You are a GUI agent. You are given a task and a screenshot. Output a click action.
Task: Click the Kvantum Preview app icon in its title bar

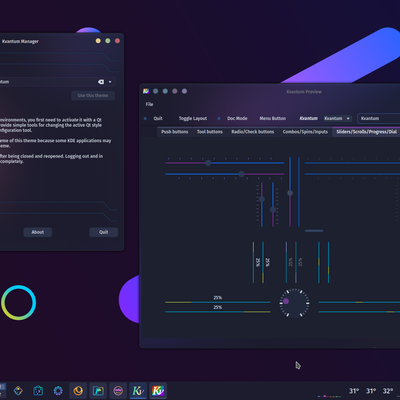pyautogui.click(x=146, y=91)
